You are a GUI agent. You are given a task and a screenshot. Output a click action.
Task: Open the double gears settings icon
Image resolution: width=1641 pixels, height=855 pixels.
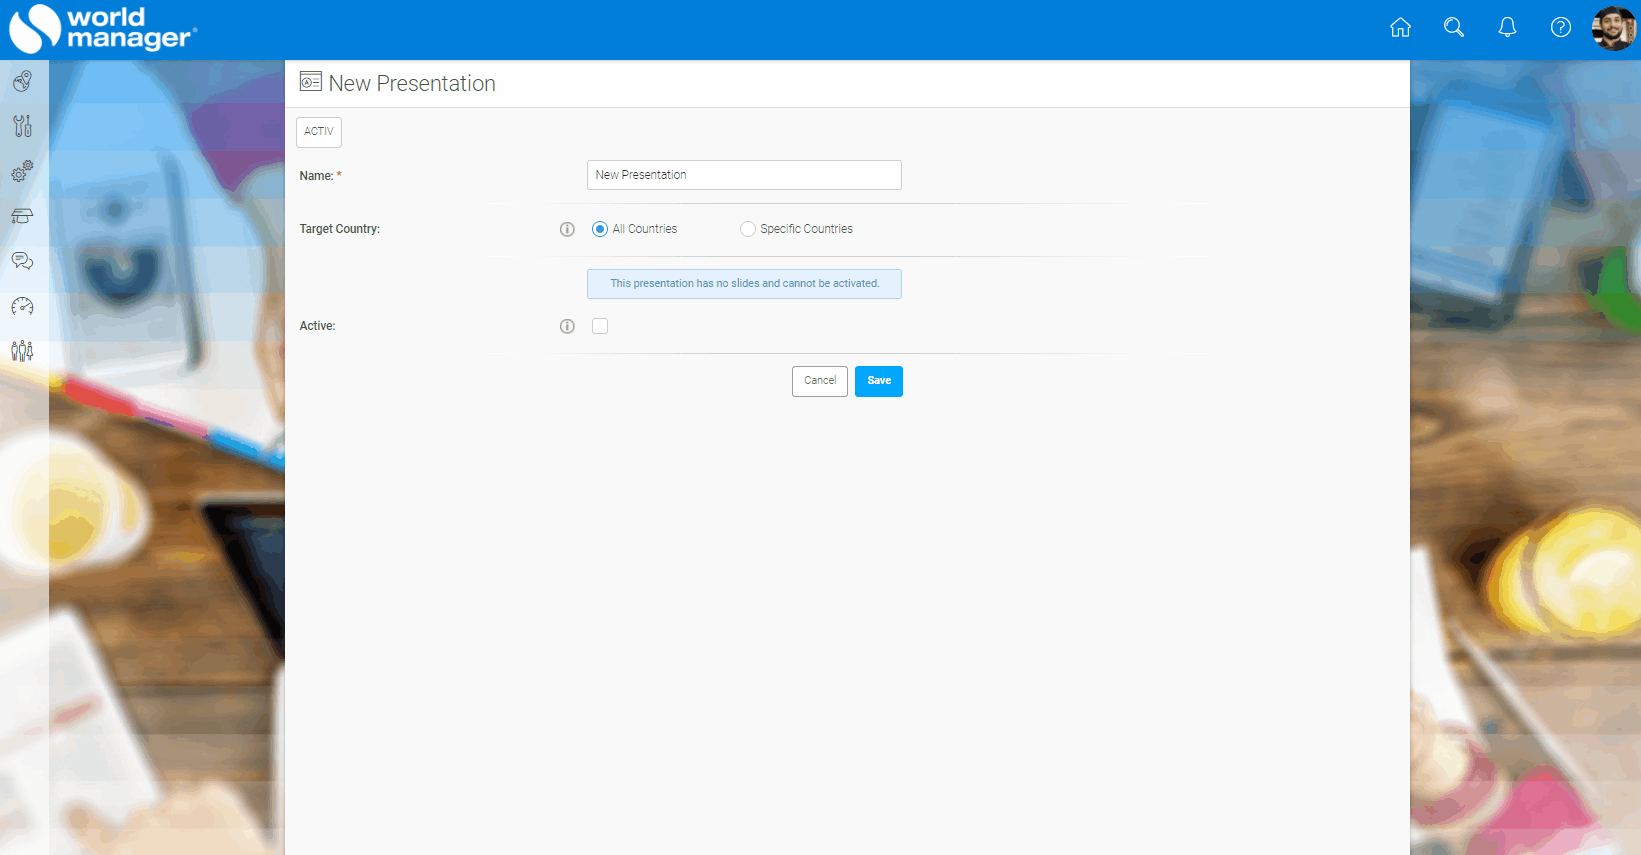[23, 171]
